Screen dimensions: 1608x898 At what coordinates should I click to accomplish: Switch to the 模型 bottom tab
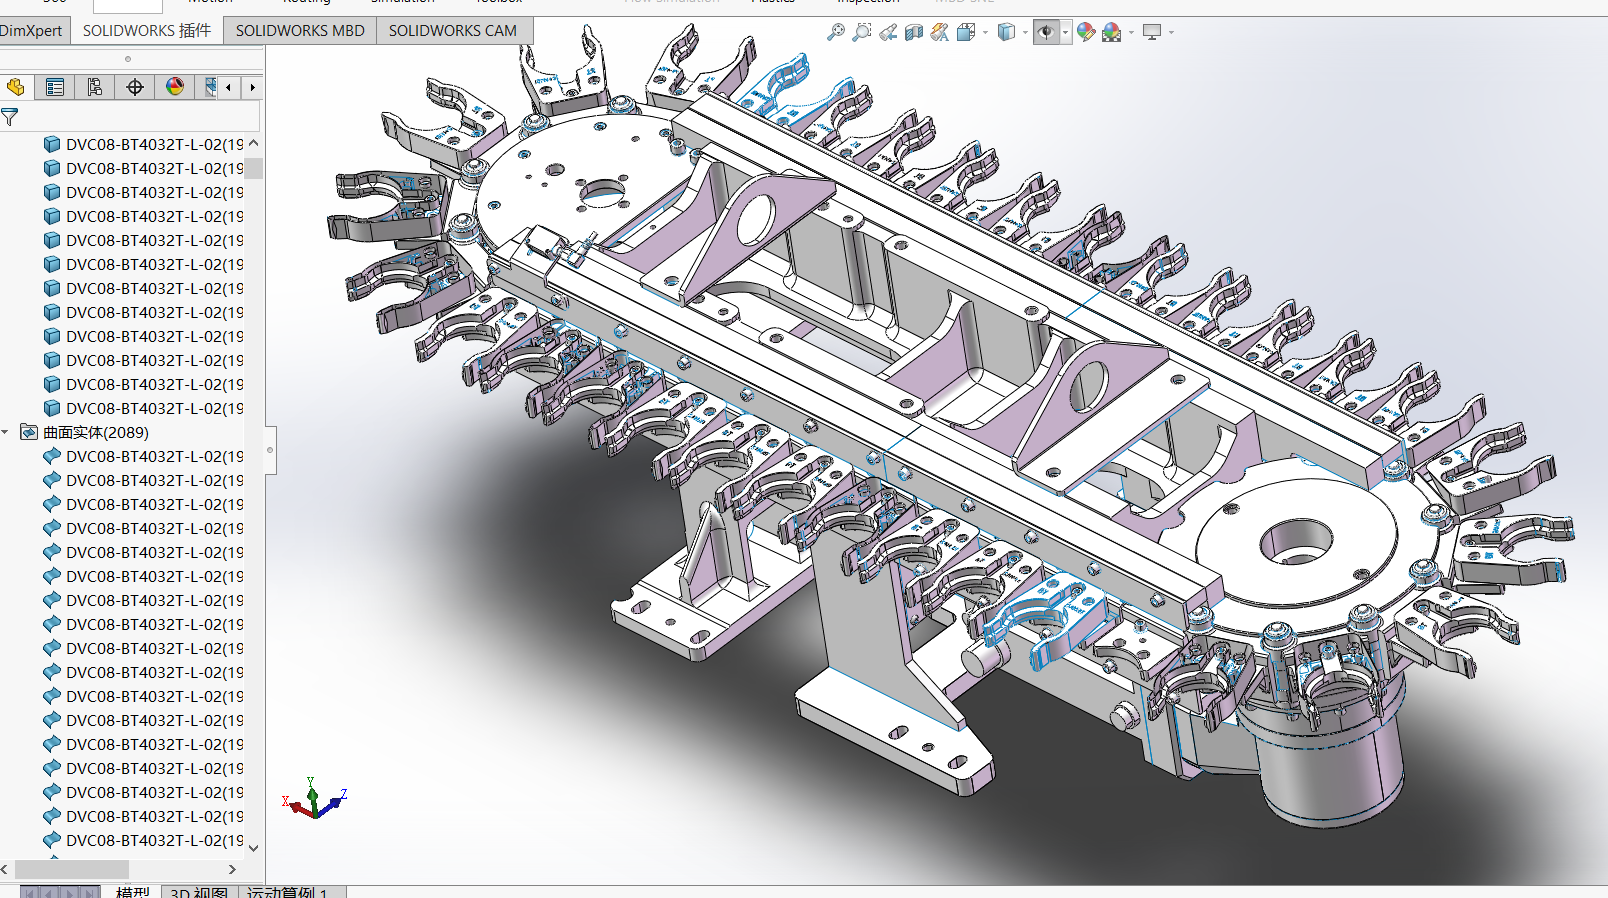(132, 892)
